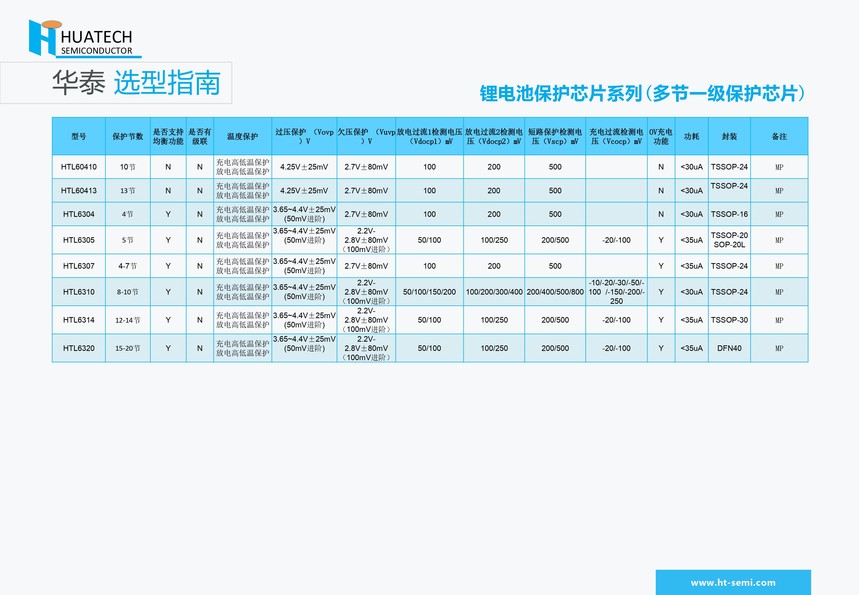Choose the HTL6320 model cell
The height and width of the screenshot is (595, 859).
(x=79, y=348)
